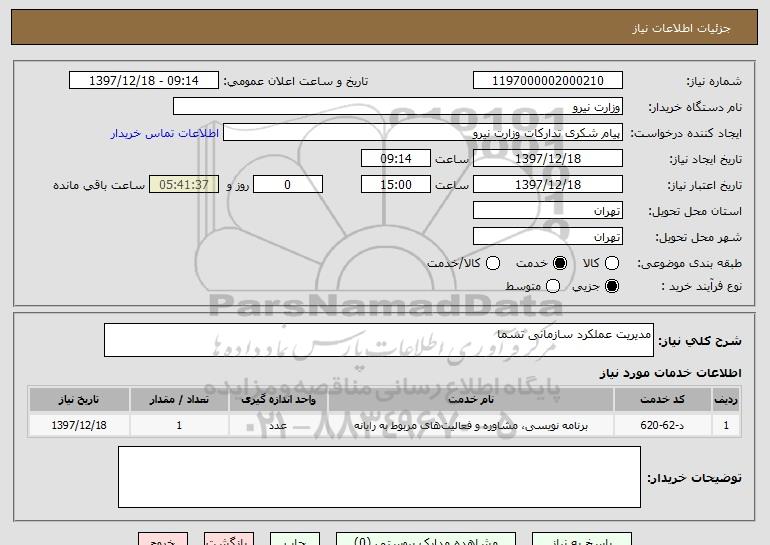Click the ردیف column header
Screen dimensions: 770x545
726,400
